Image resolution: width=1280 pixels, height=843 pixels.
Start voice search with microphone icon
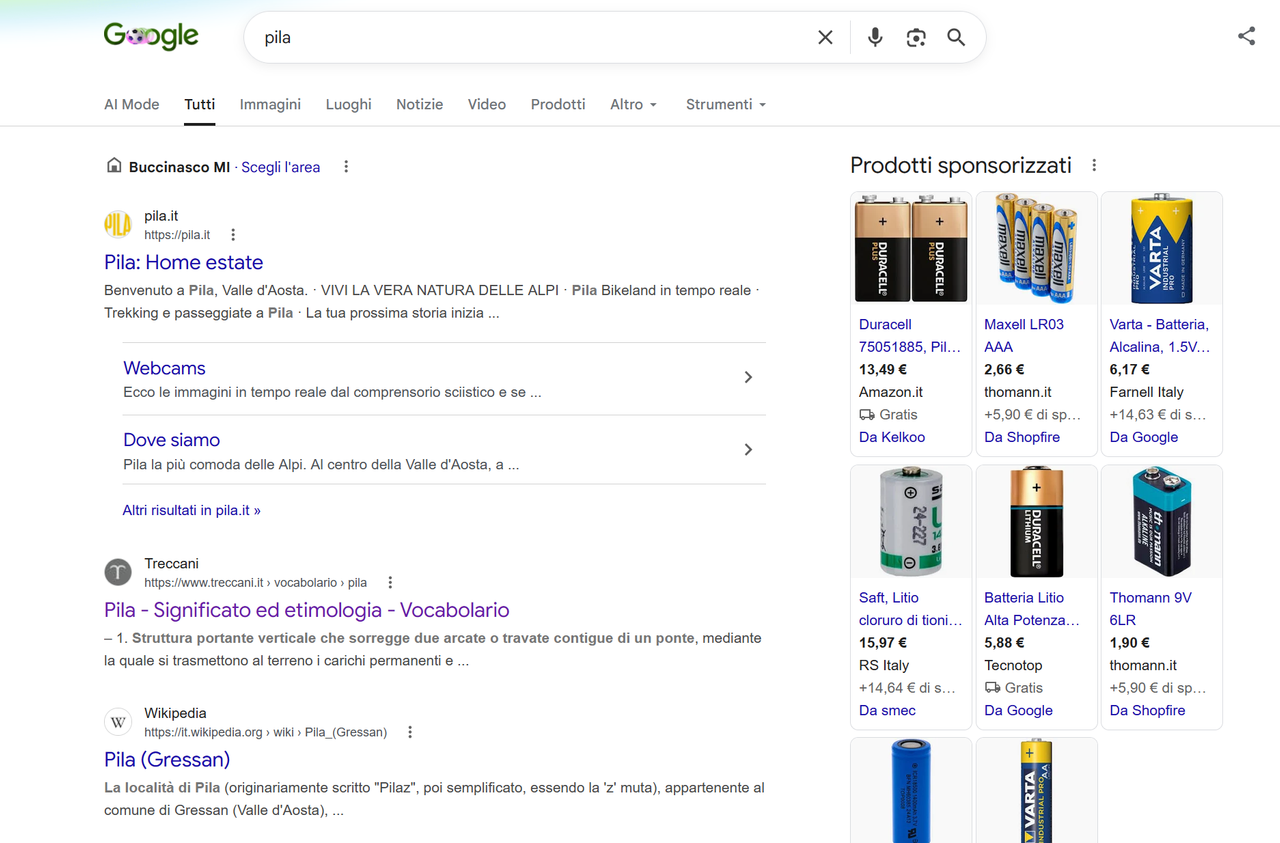click(x=875, y=37)
